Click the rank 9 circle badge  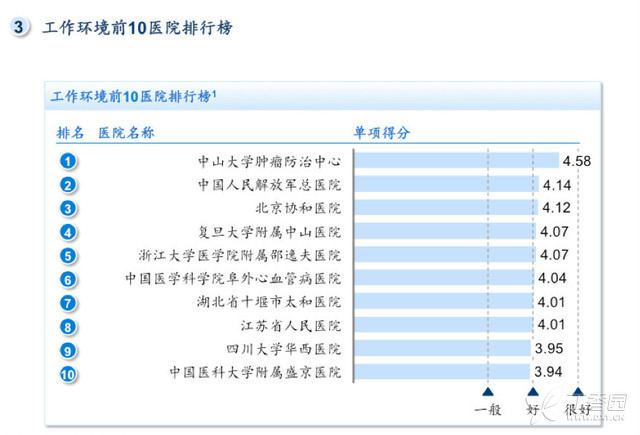pyautogui.click(x=68, y=351)
